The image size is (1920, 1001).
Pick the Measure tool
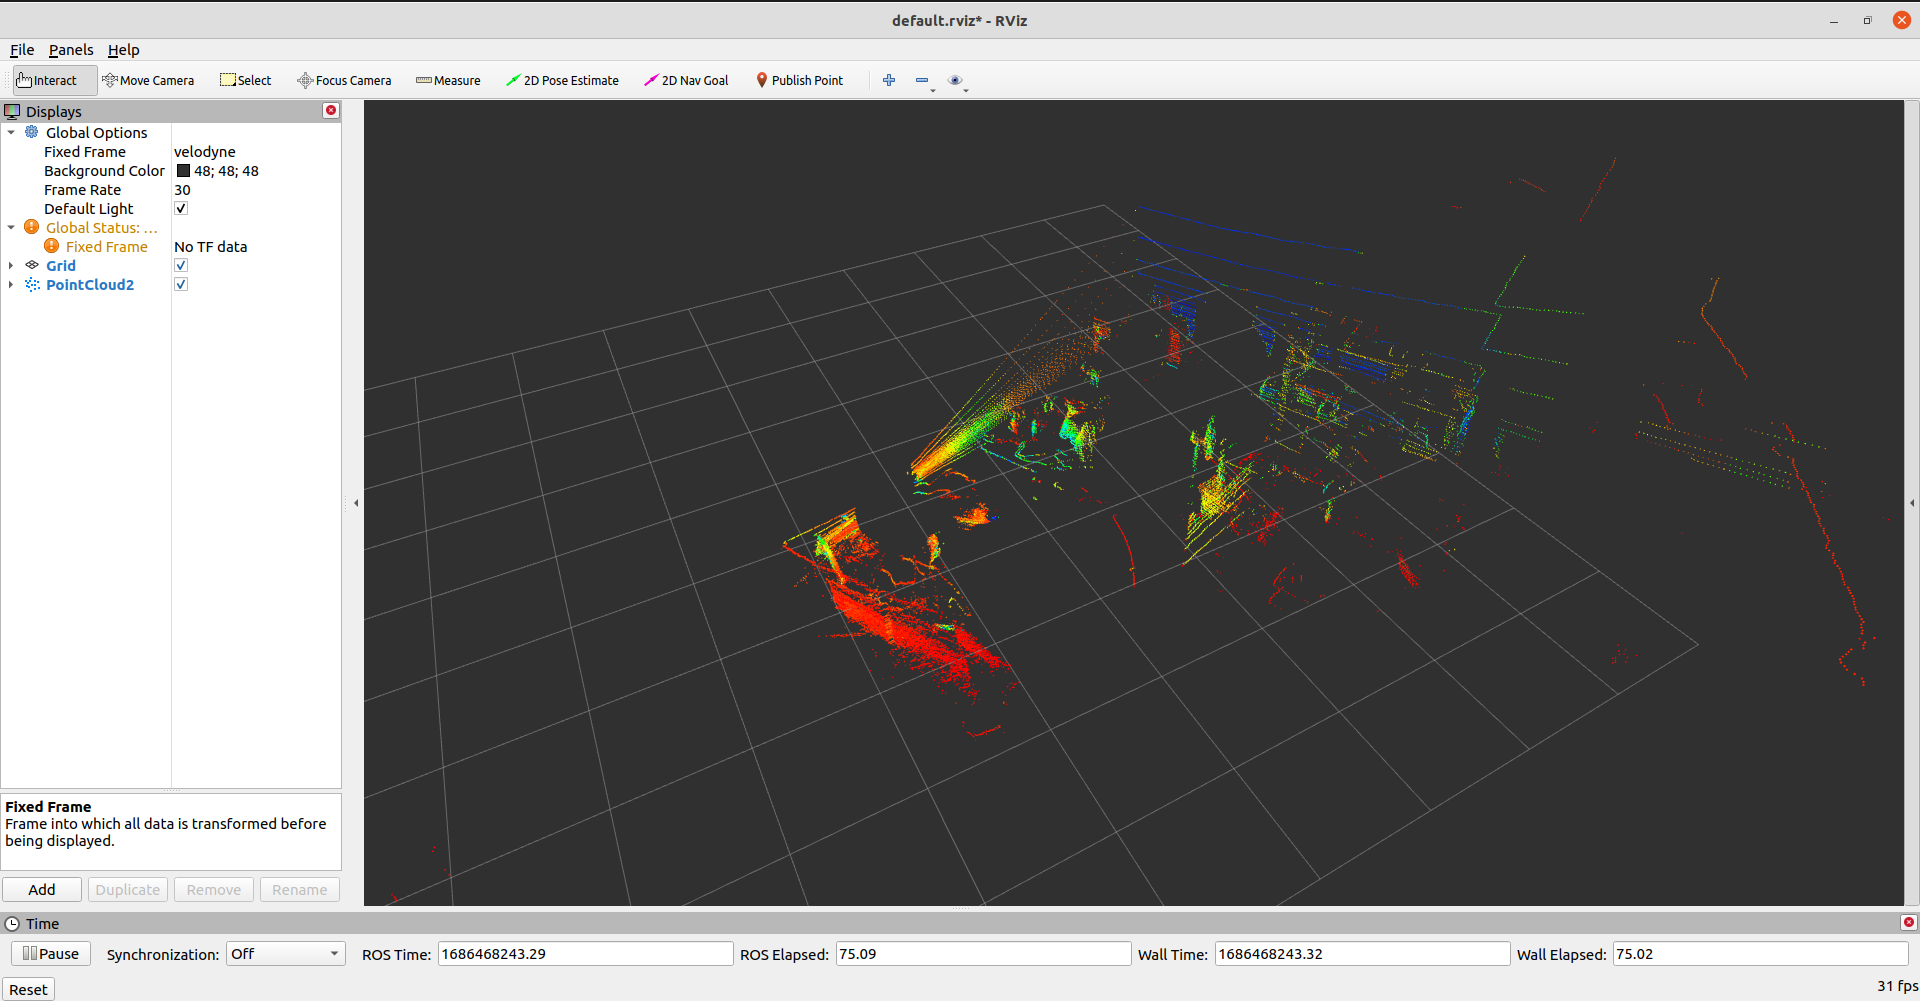tap(448, 80)
